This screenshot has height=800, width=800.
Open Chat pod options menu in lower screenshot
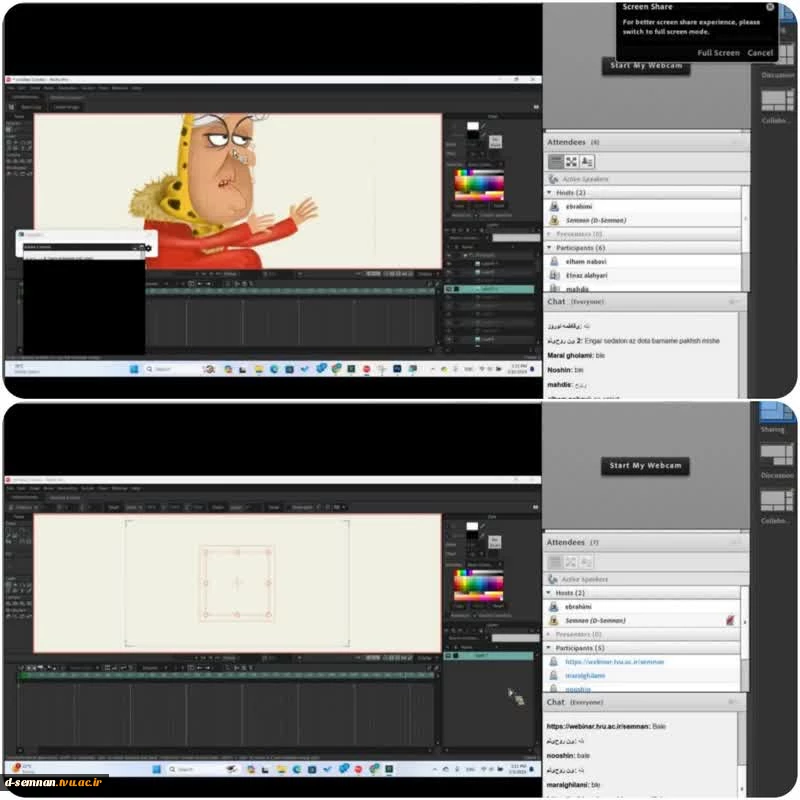click(733, 702)
